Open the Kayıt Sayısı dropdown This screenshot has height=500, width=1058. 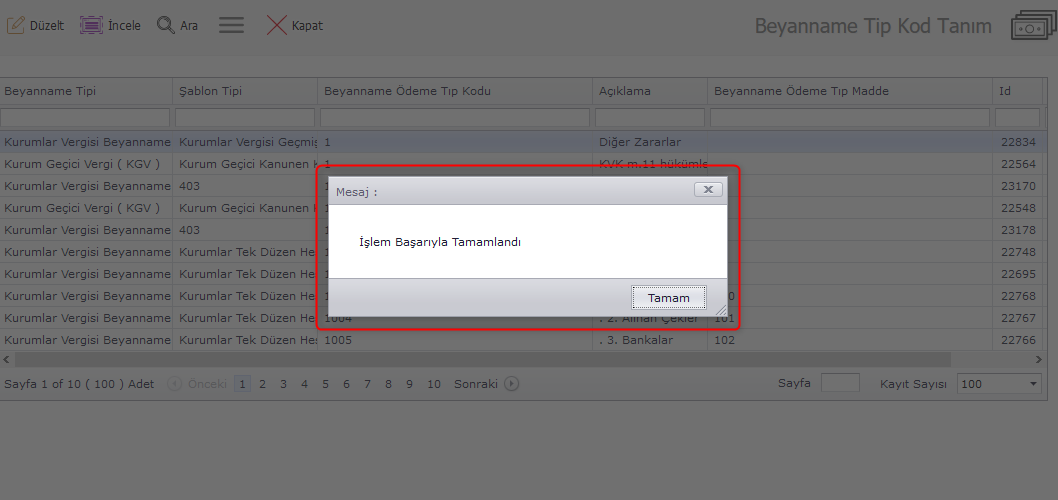(999, 384)
